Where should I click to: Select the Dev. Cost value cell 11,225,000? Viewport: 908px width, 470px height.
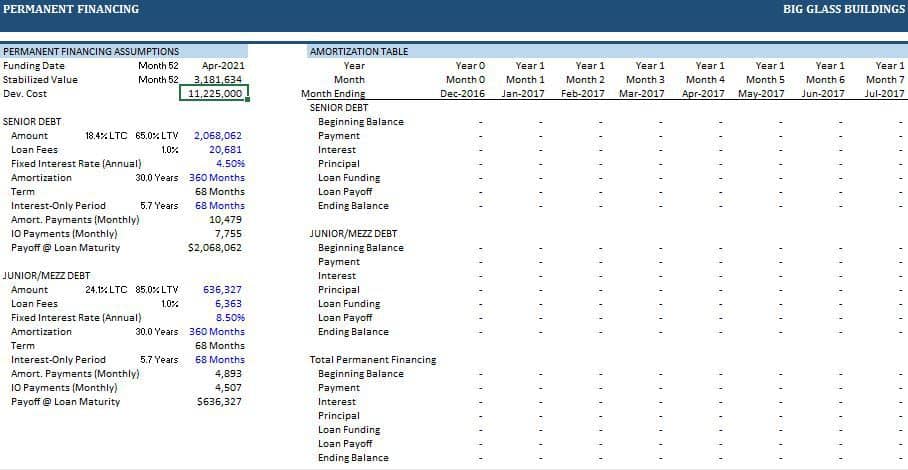point(214,93)
